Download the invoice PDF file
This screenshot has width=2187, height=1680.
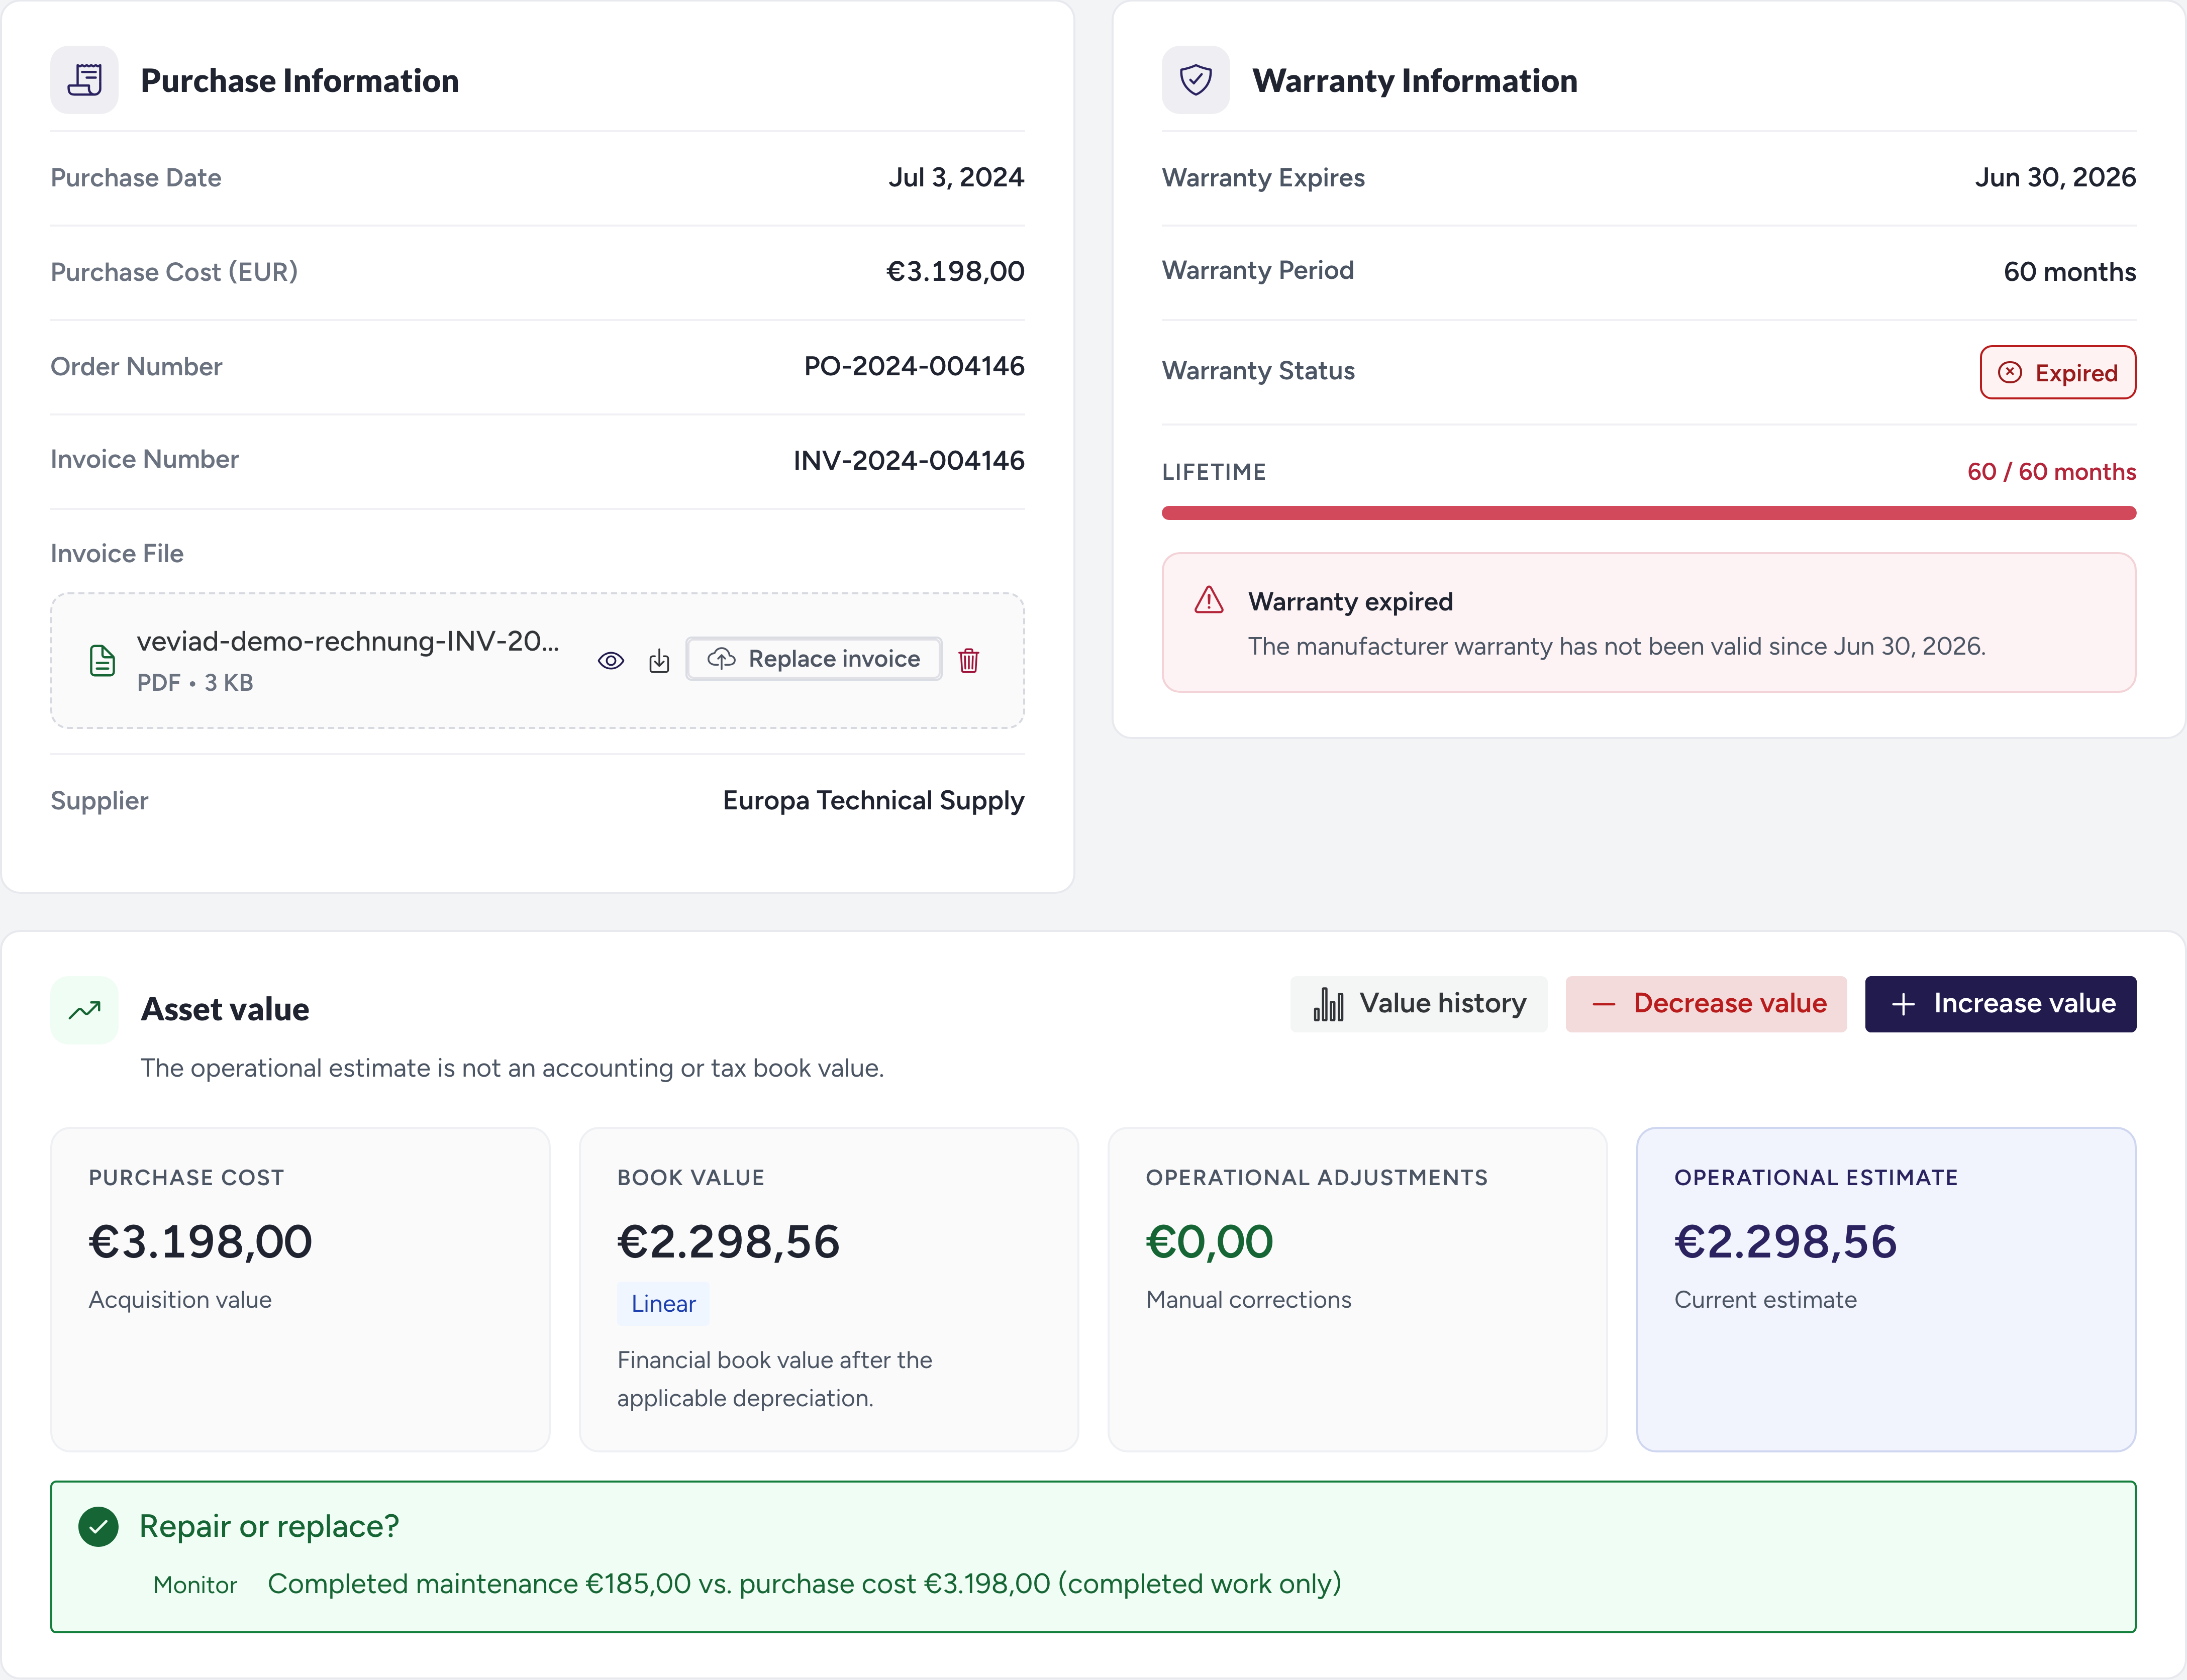coord(659,660)
